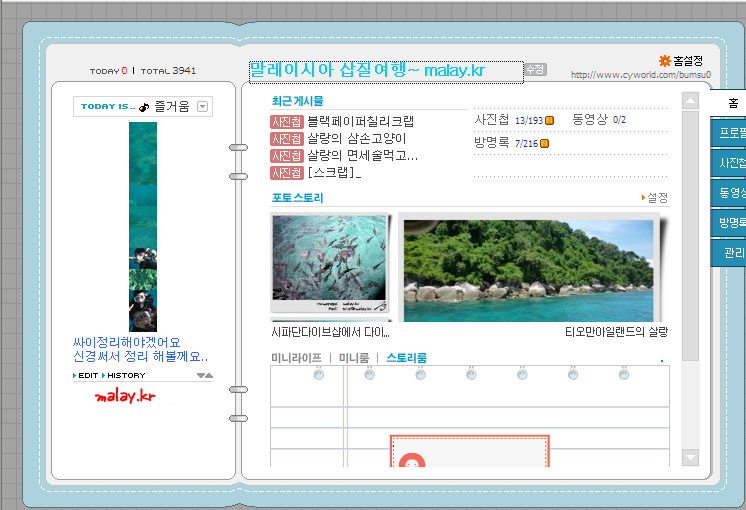Click the new-item badge beside 사진첩 13/193
Image resolution: width=746 pixels, height=510 pixels.
549,120
